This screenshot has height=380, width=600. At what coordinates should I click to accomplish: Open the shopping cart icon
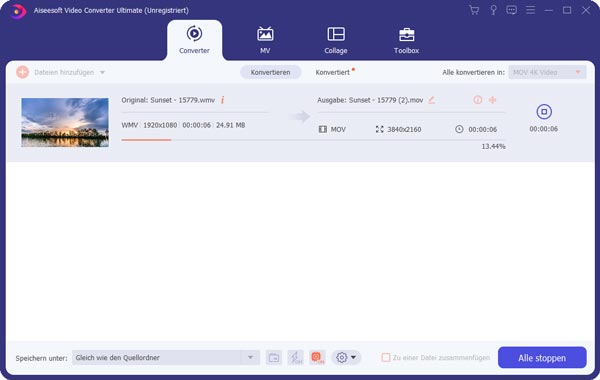click(x=474, y=10)
